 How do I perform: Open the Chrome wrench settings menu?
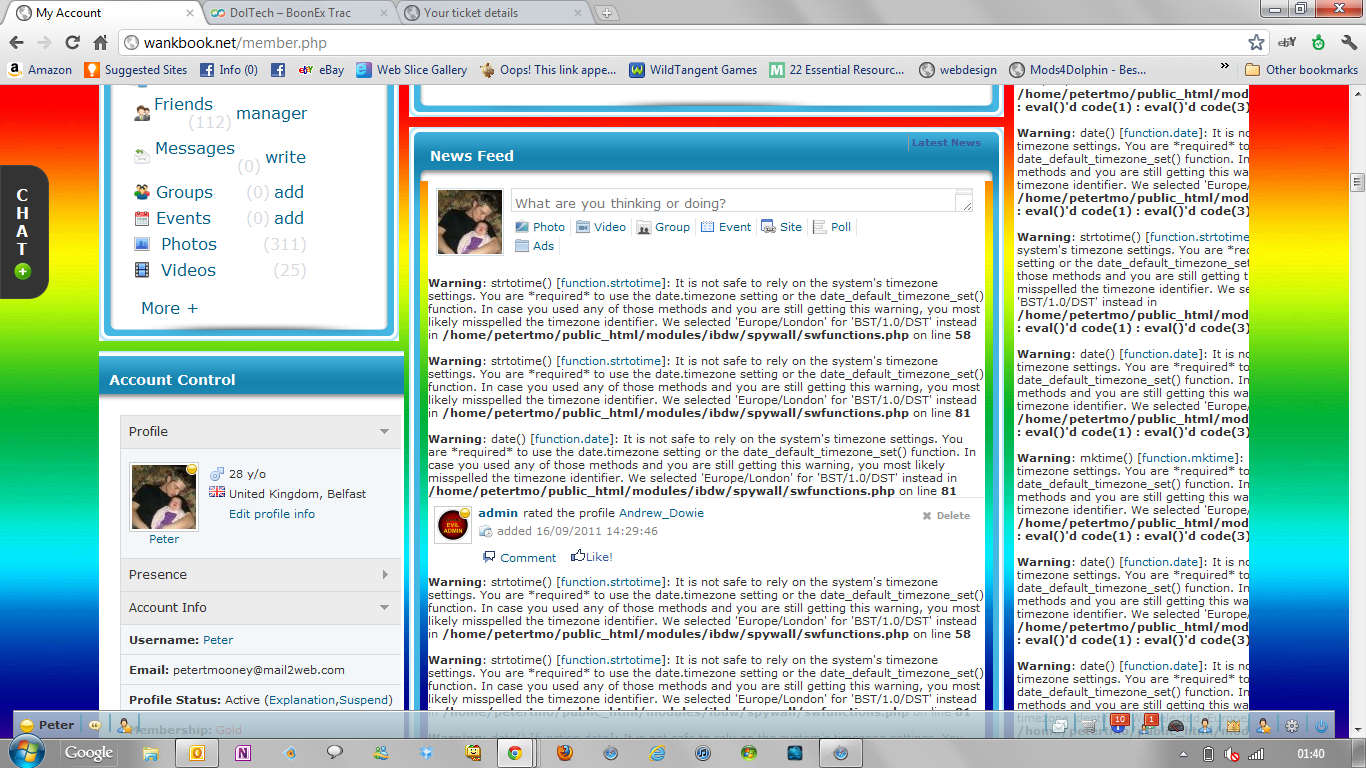[1347, 43]
